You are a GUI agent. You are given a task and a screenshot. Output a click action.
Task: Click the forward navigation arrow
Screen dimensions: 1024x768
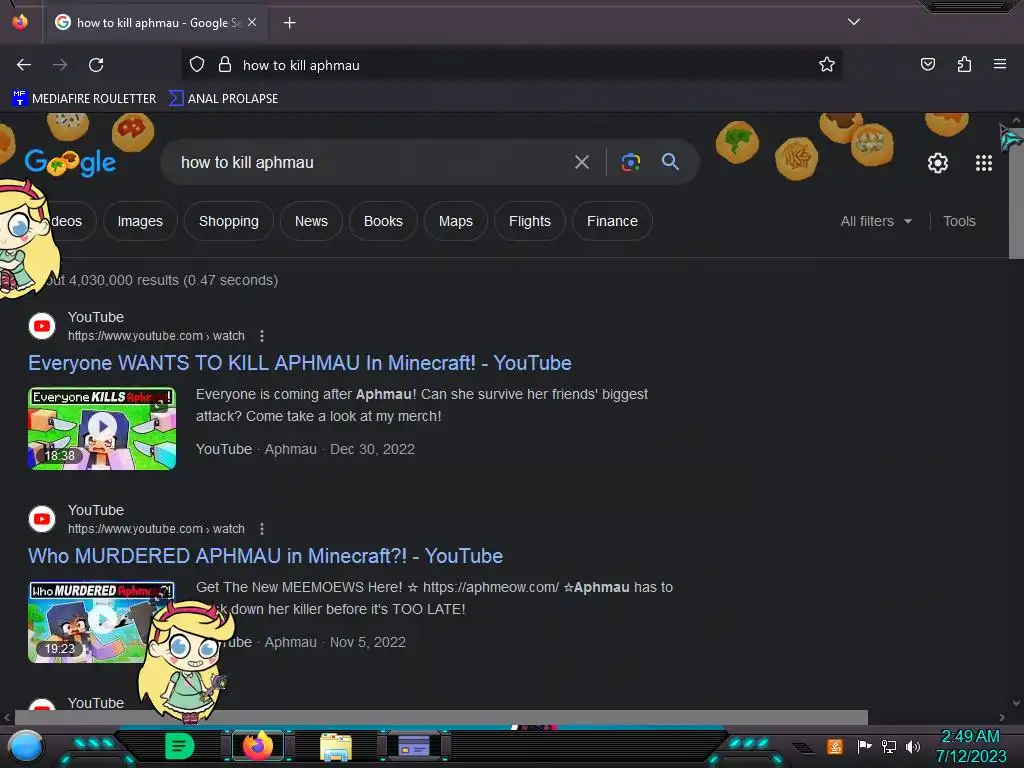pyautogui.click(x=60, y=65)
